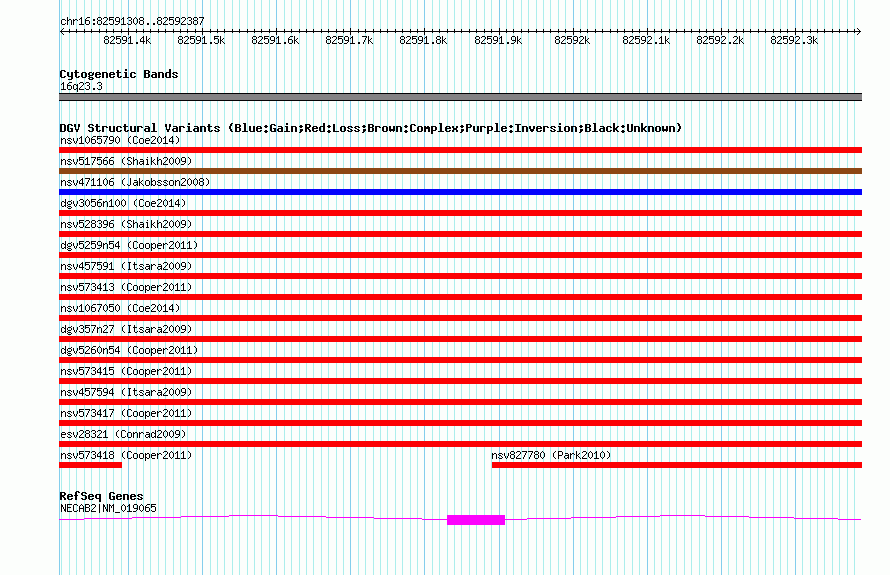
Task: Click the red bar of nsv827780
Action: (677, 465)
